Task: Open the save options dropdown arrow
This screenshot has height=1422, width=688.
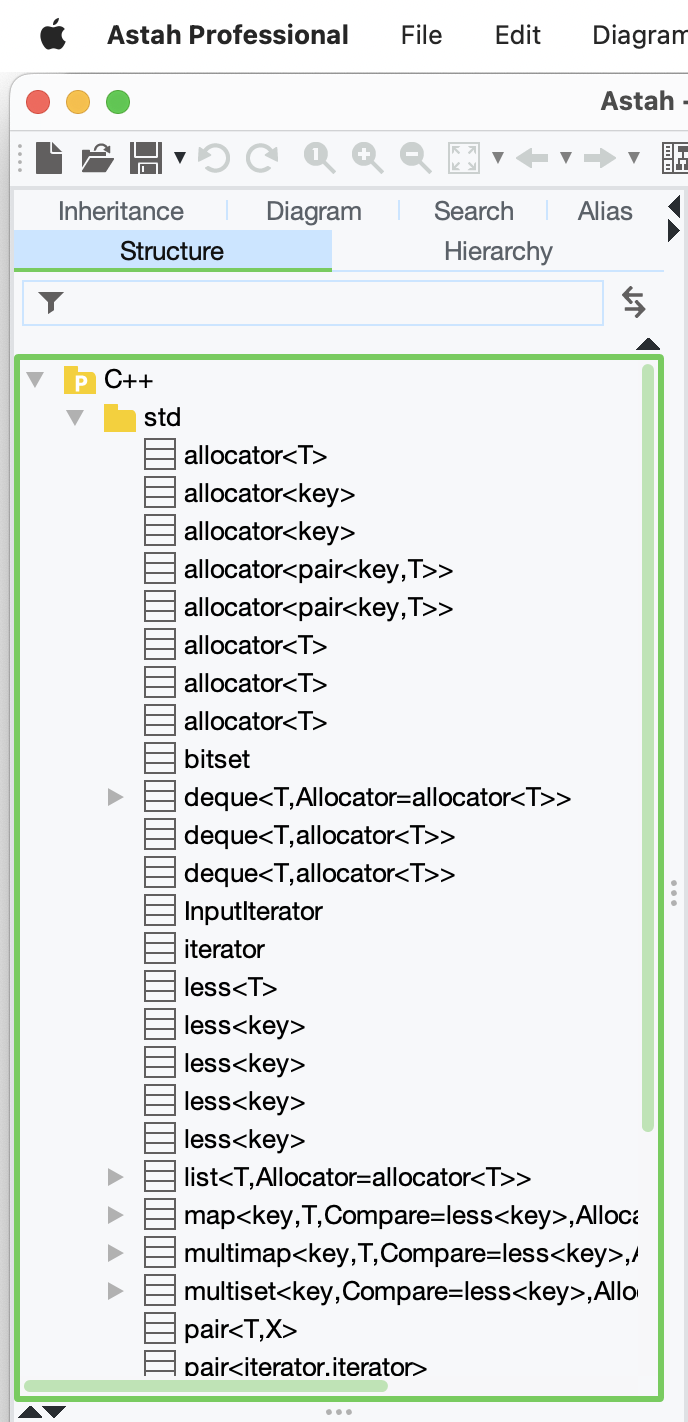Action: pyautogui.click(x=180, y=157)
